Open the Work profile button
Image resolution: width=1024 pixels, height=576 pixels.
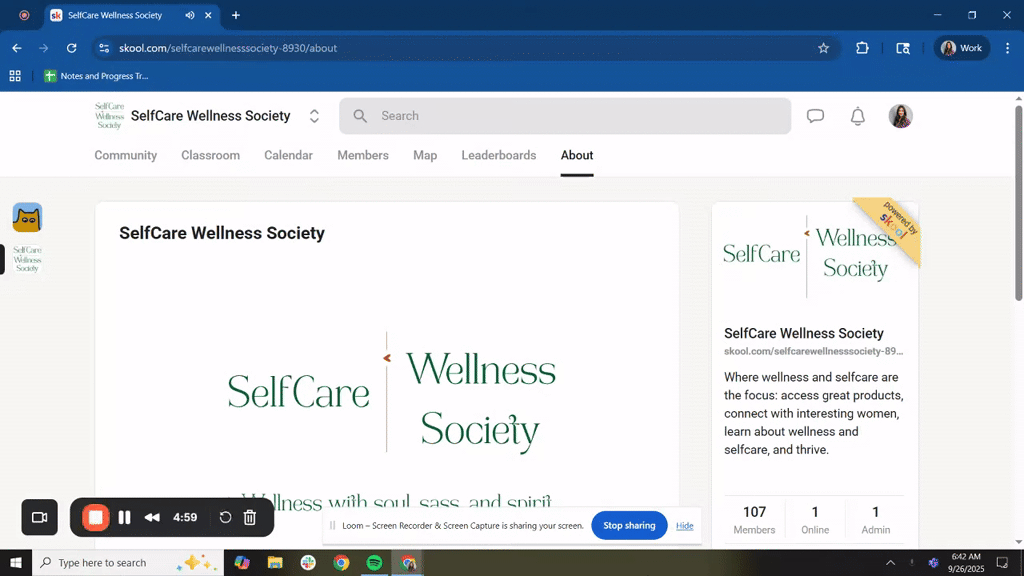coord(962,48)
